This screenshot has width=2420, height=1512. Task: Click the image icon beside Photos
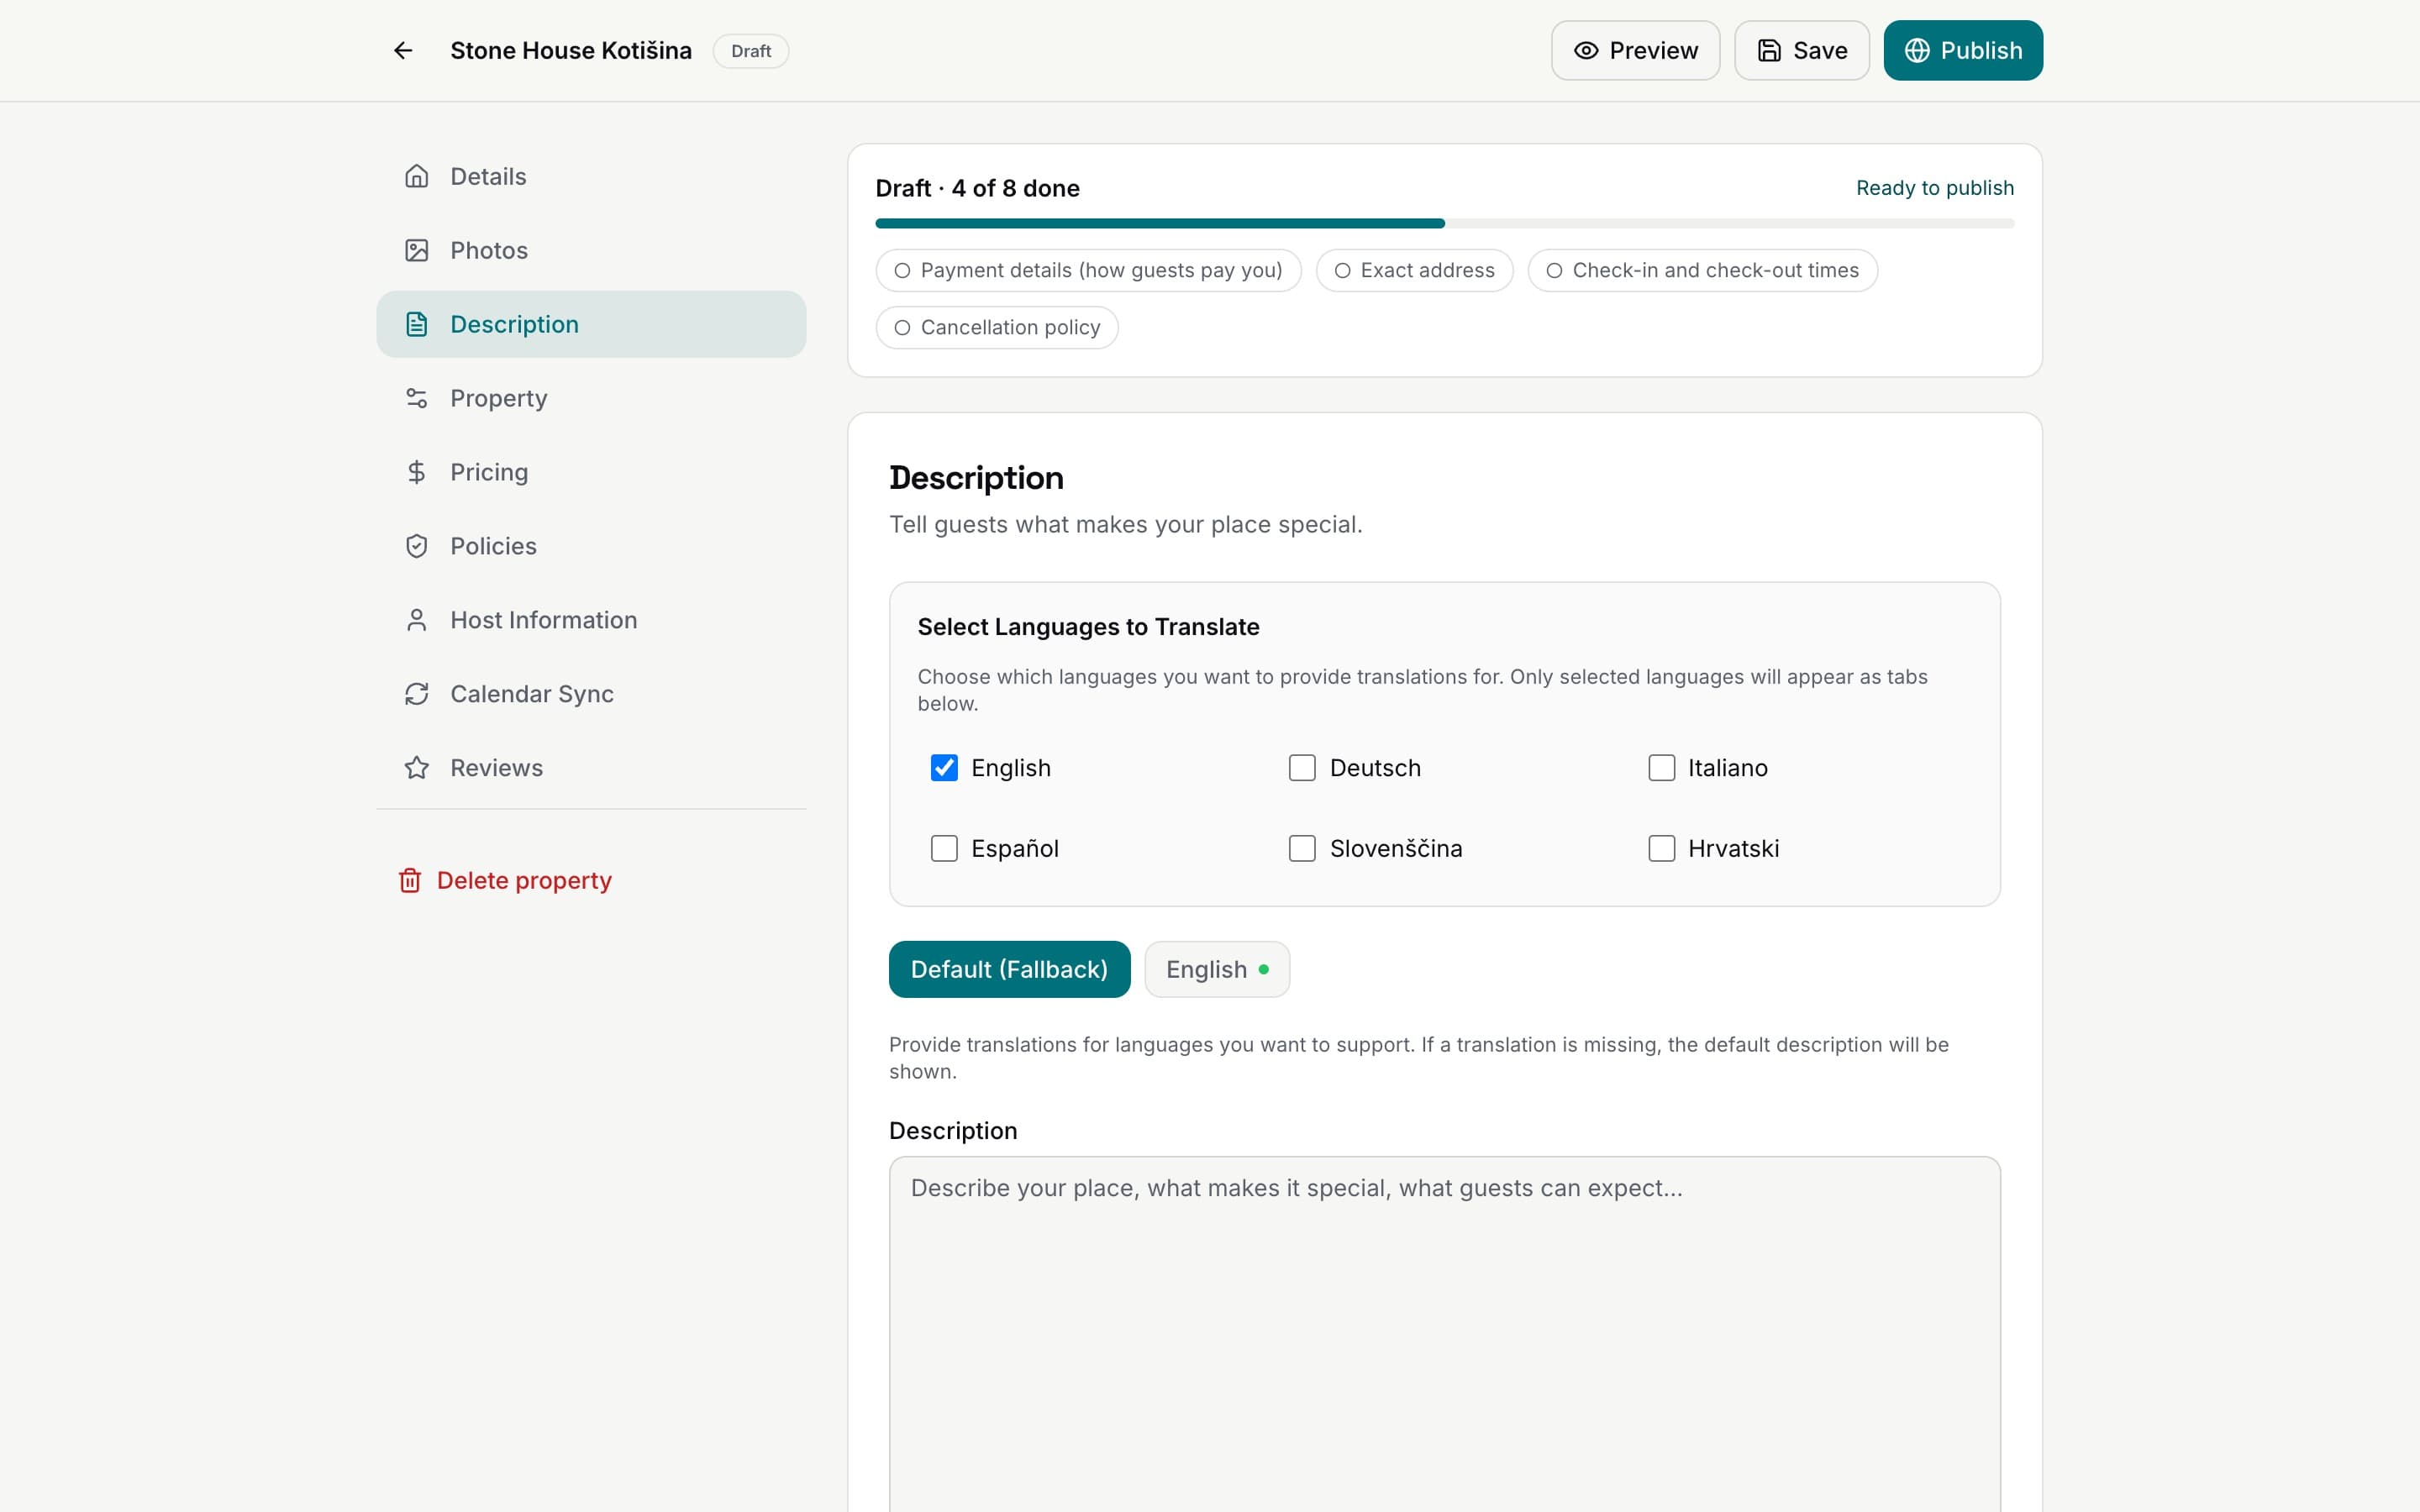tap(417, 250)
